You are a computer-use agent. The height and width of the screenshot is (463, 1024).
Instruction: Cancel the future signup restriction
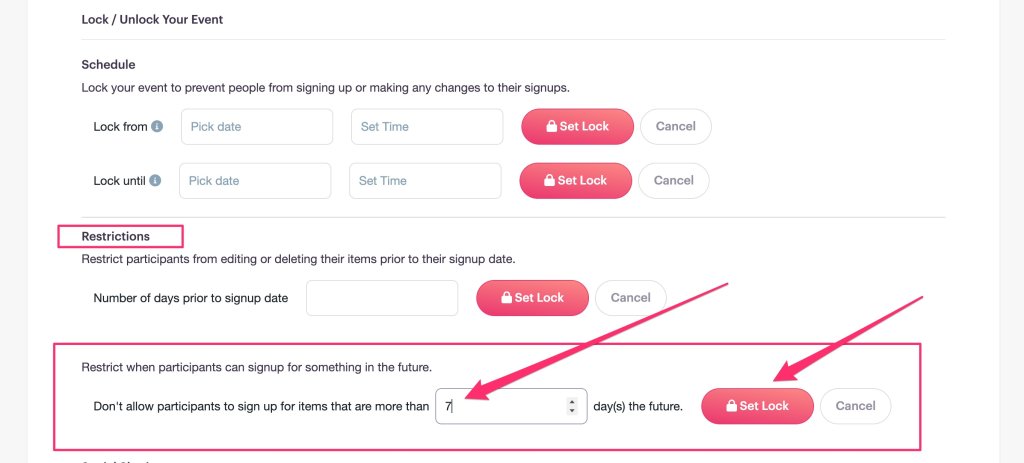(x=855, y=406)
